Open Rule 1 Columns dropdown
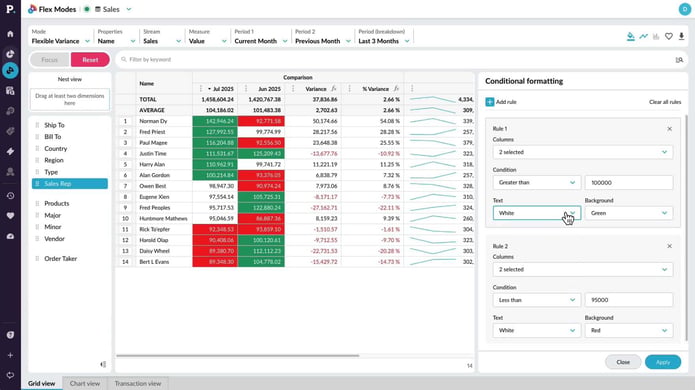695x390 pixels. point(582,152)
